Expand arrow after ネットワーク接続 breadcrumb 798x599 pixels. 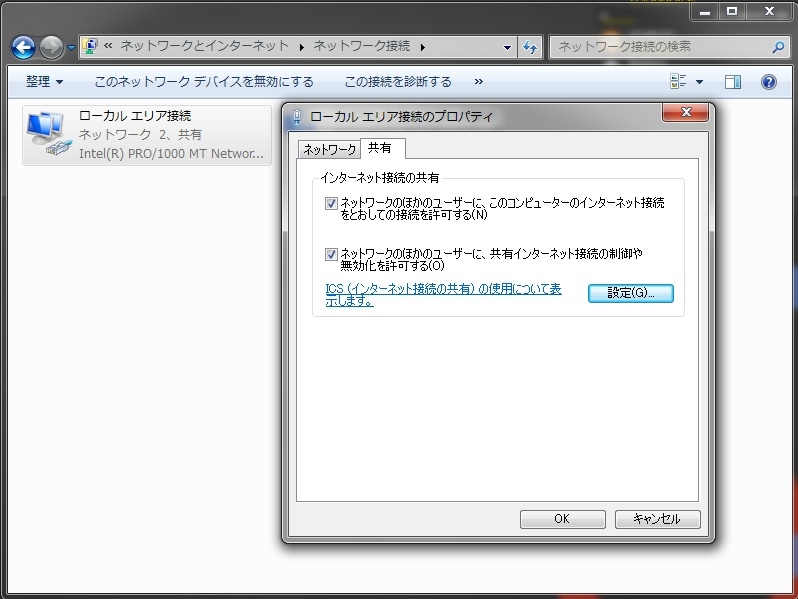(423, 47)
